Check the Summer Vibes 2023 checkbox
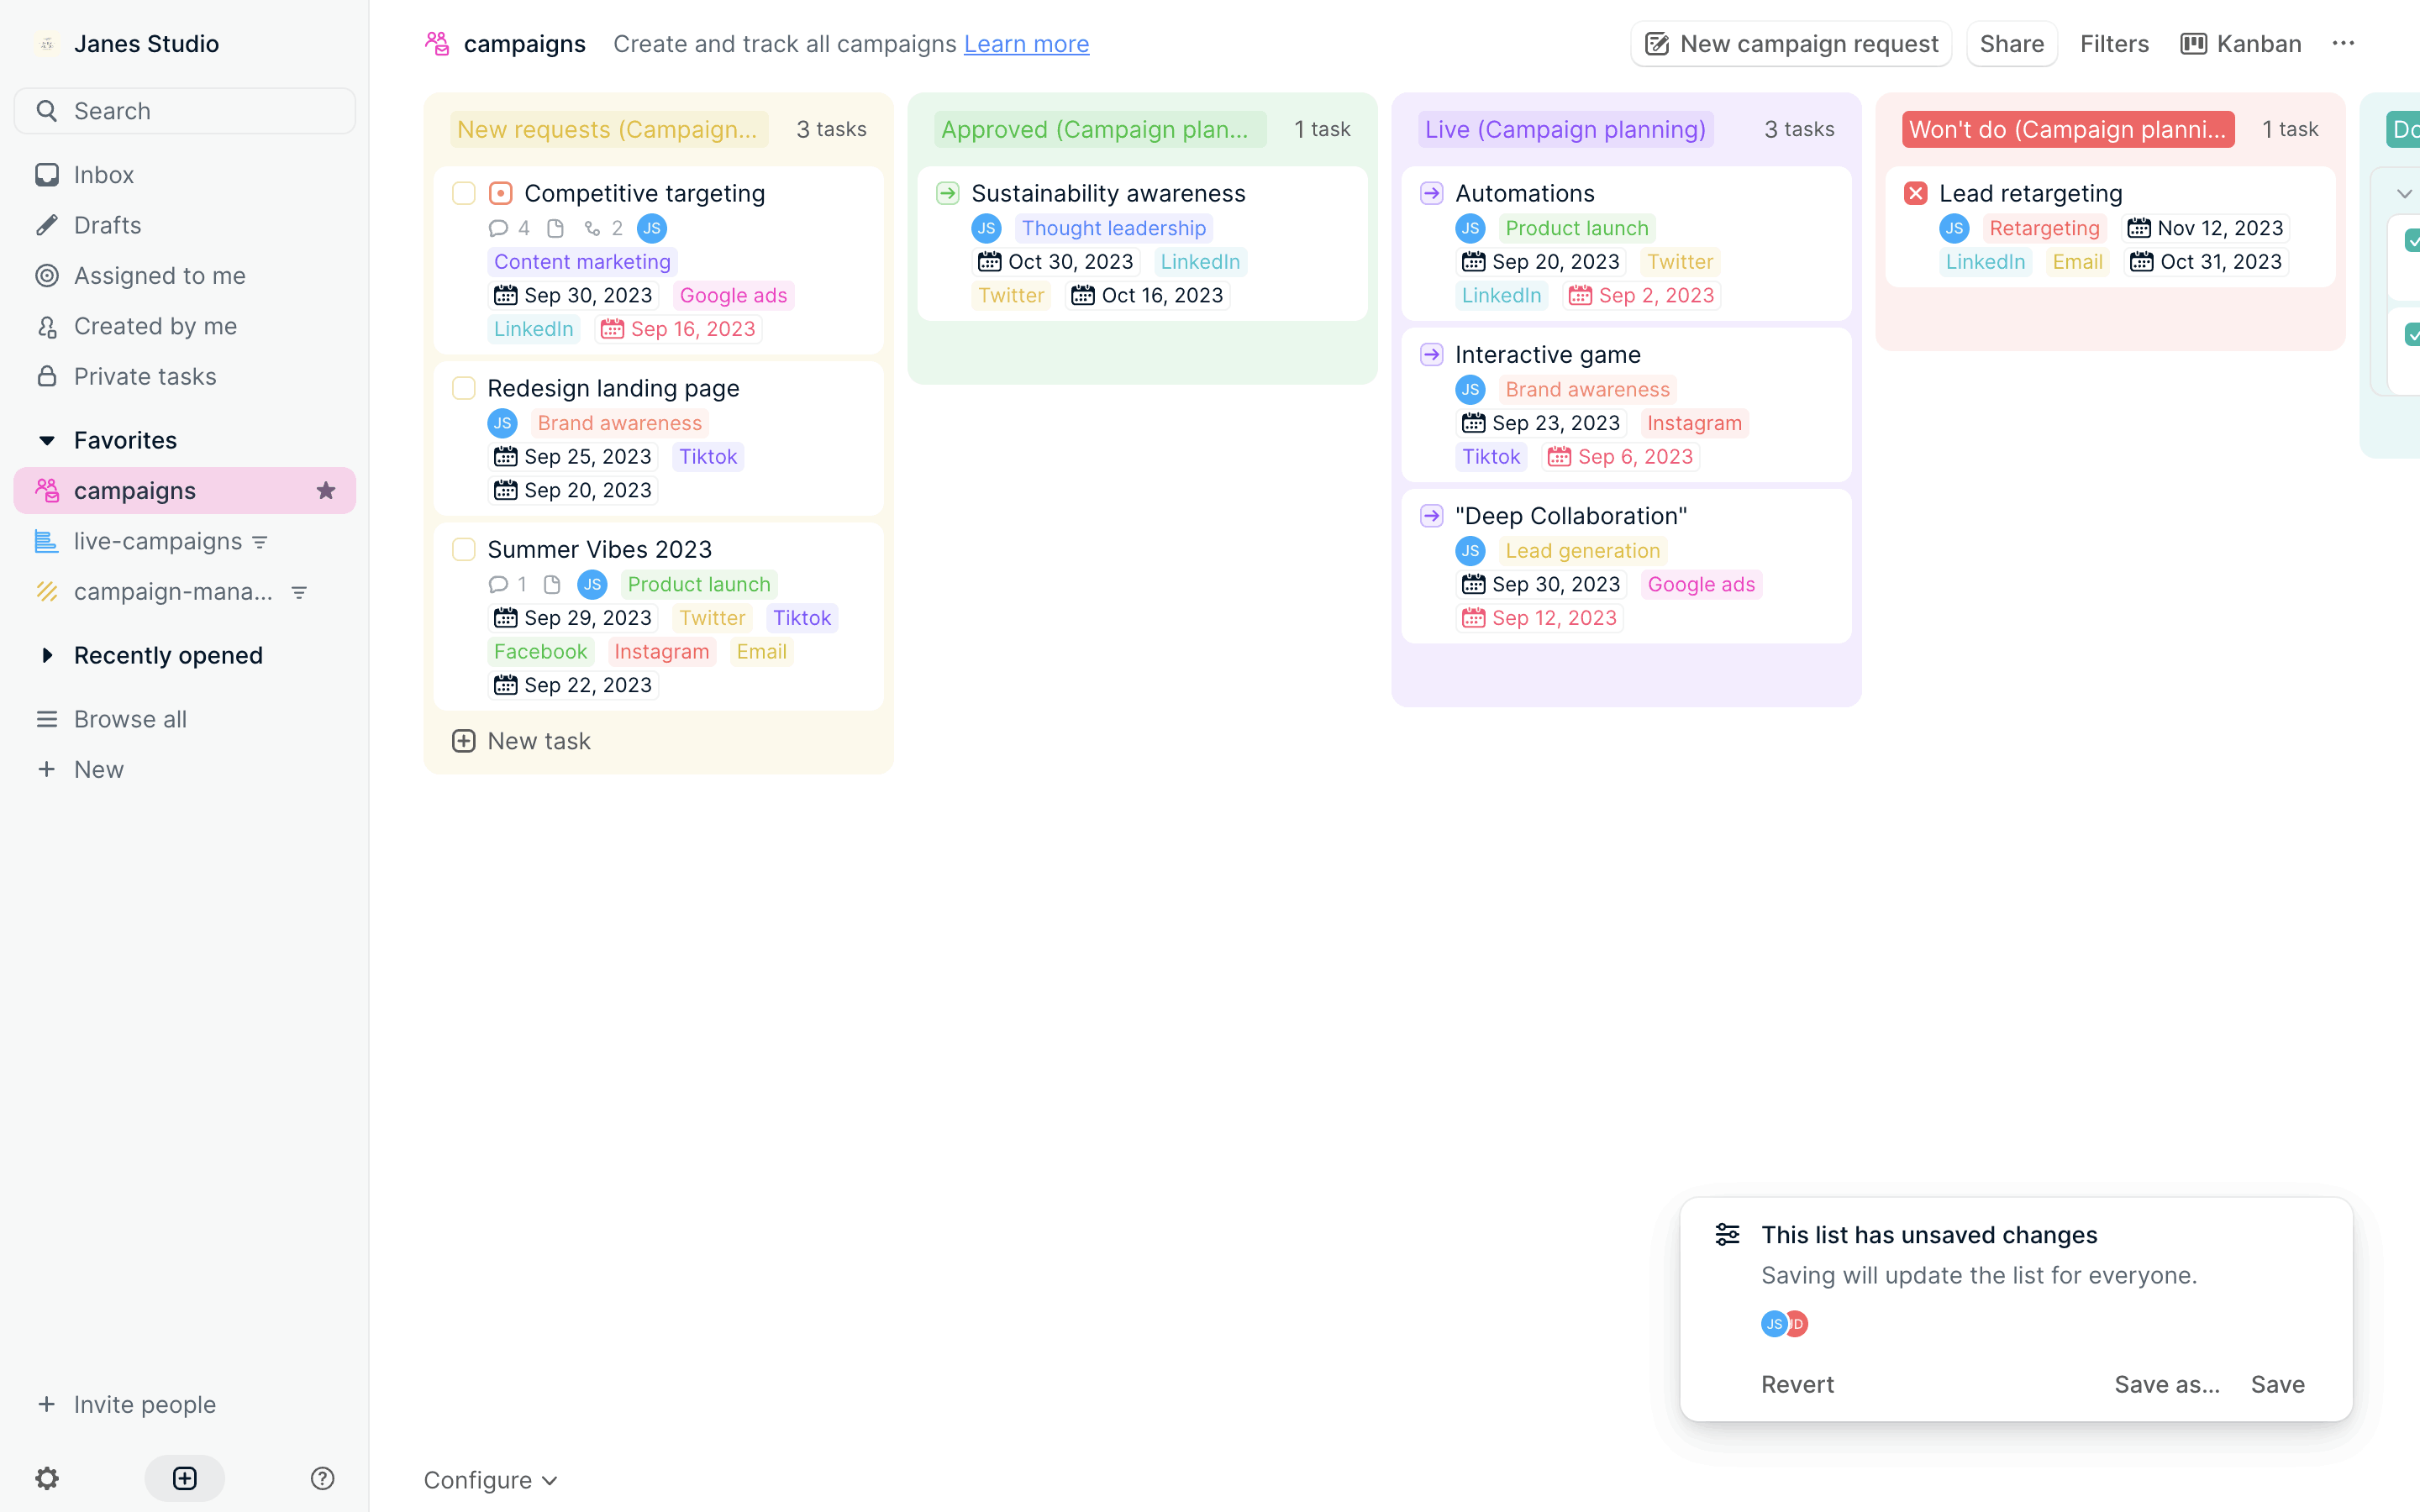 (x=463, y=549)
